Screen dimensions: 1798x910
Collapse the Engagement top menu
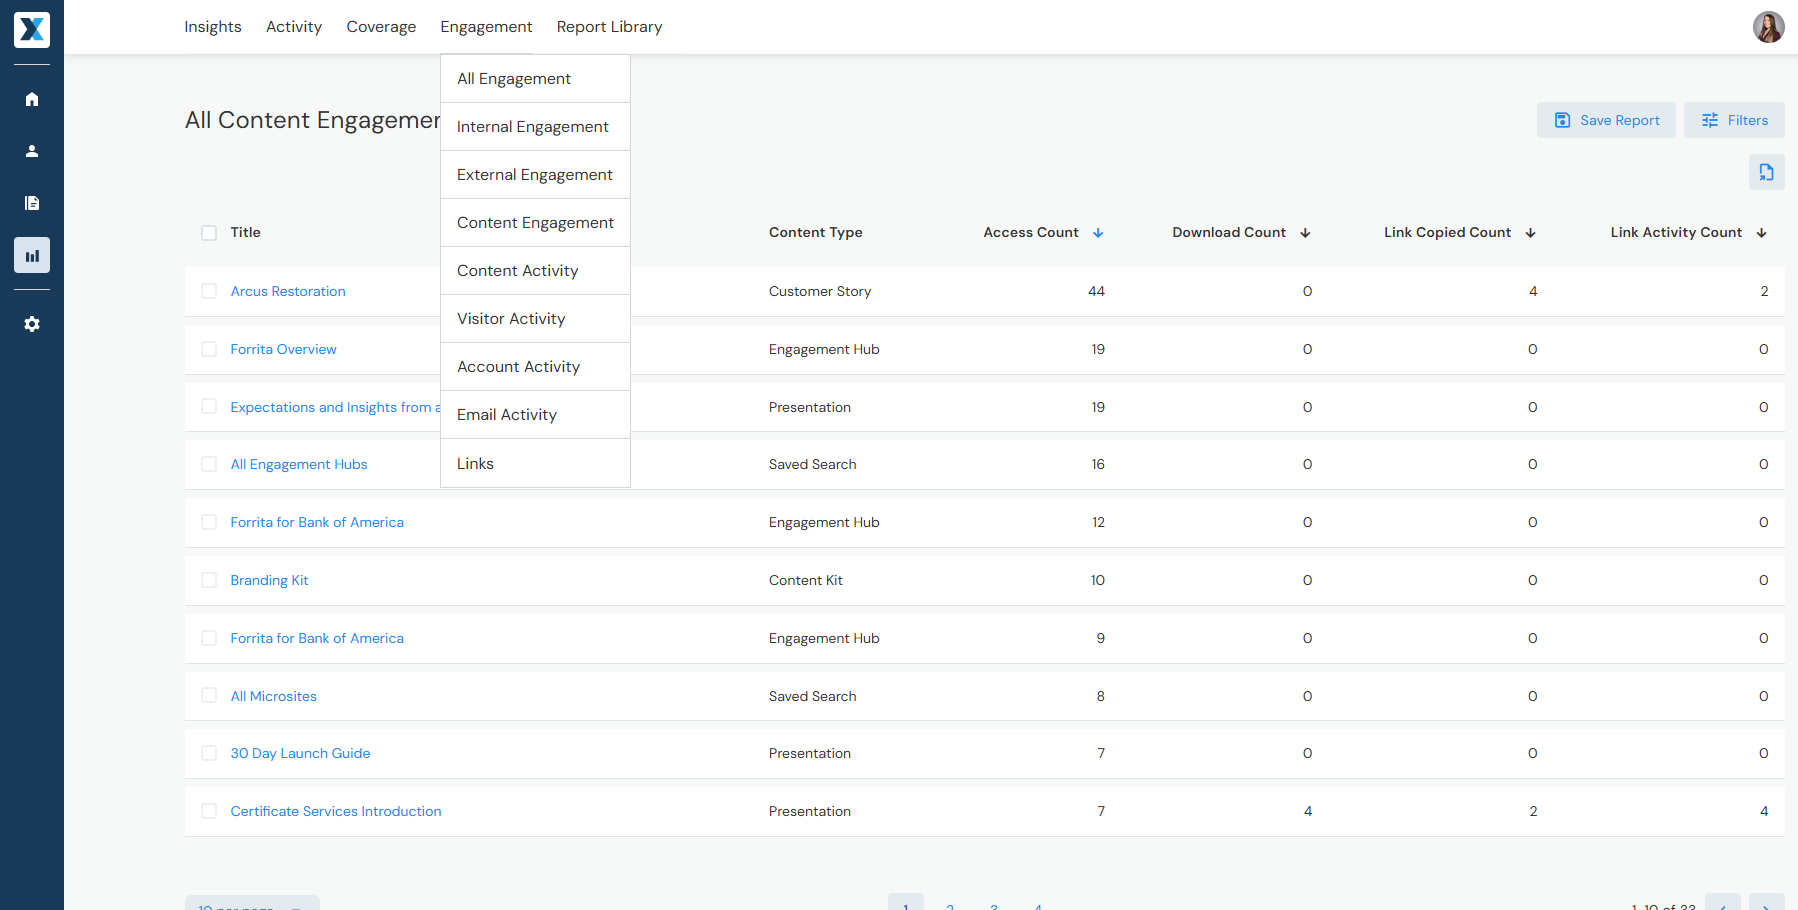coord(486,27)
